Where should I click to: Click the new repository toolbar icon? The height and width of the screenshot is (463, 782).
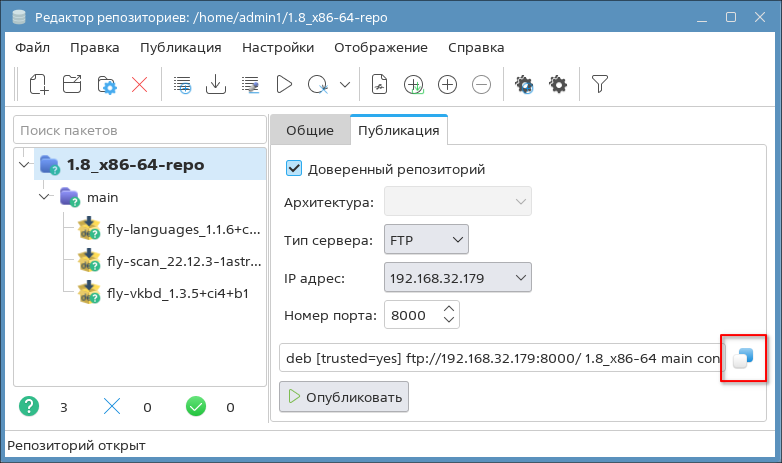coord(38,85)
